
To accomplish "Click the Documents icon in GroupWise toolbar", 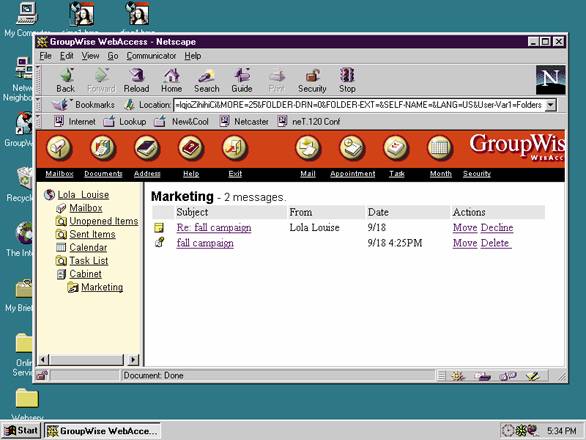I will [103, 148].
